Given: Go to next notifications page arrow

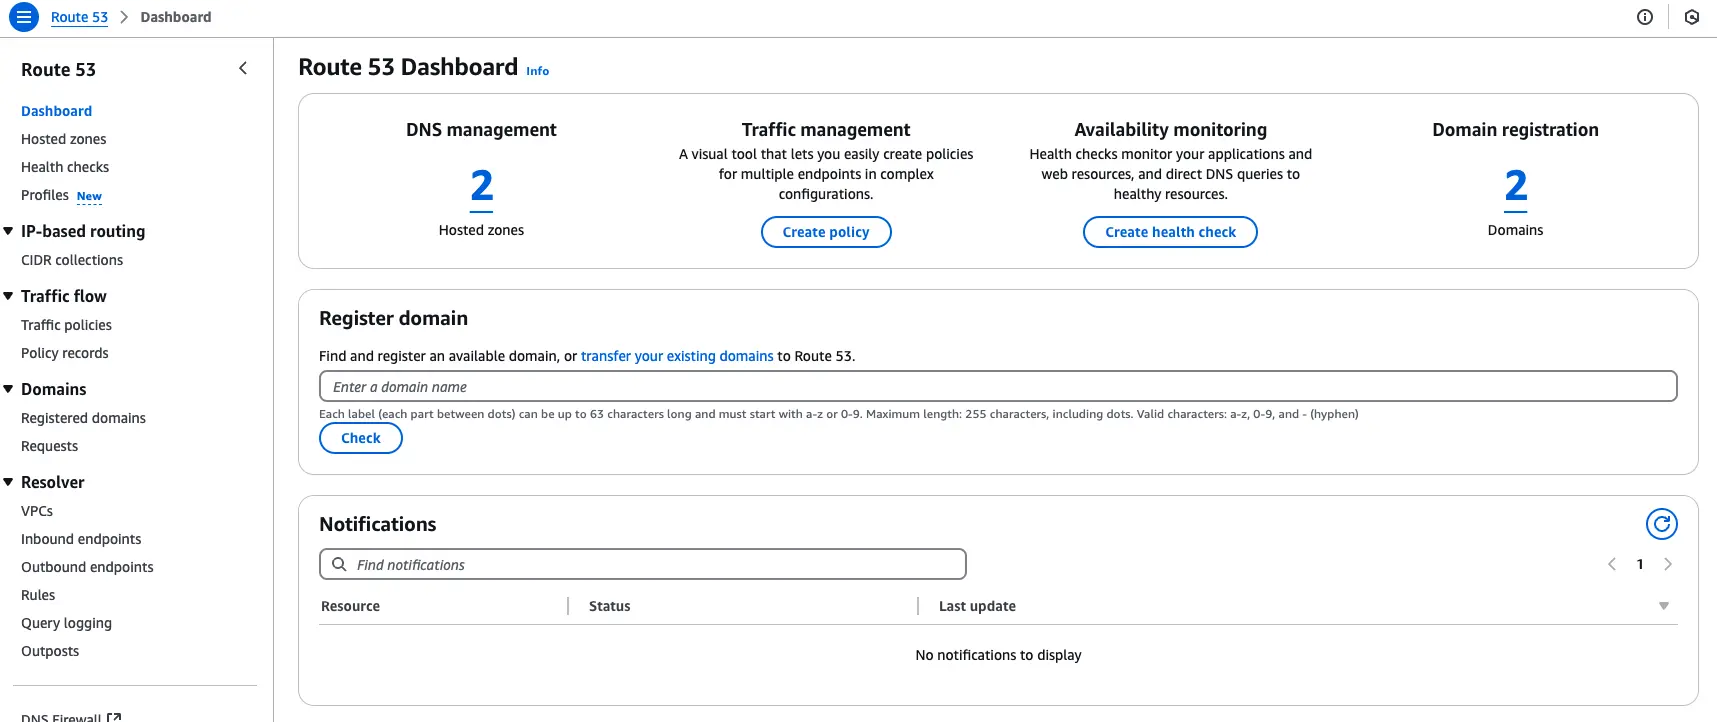Looking at the screenshot, I should pos(1668,564).
